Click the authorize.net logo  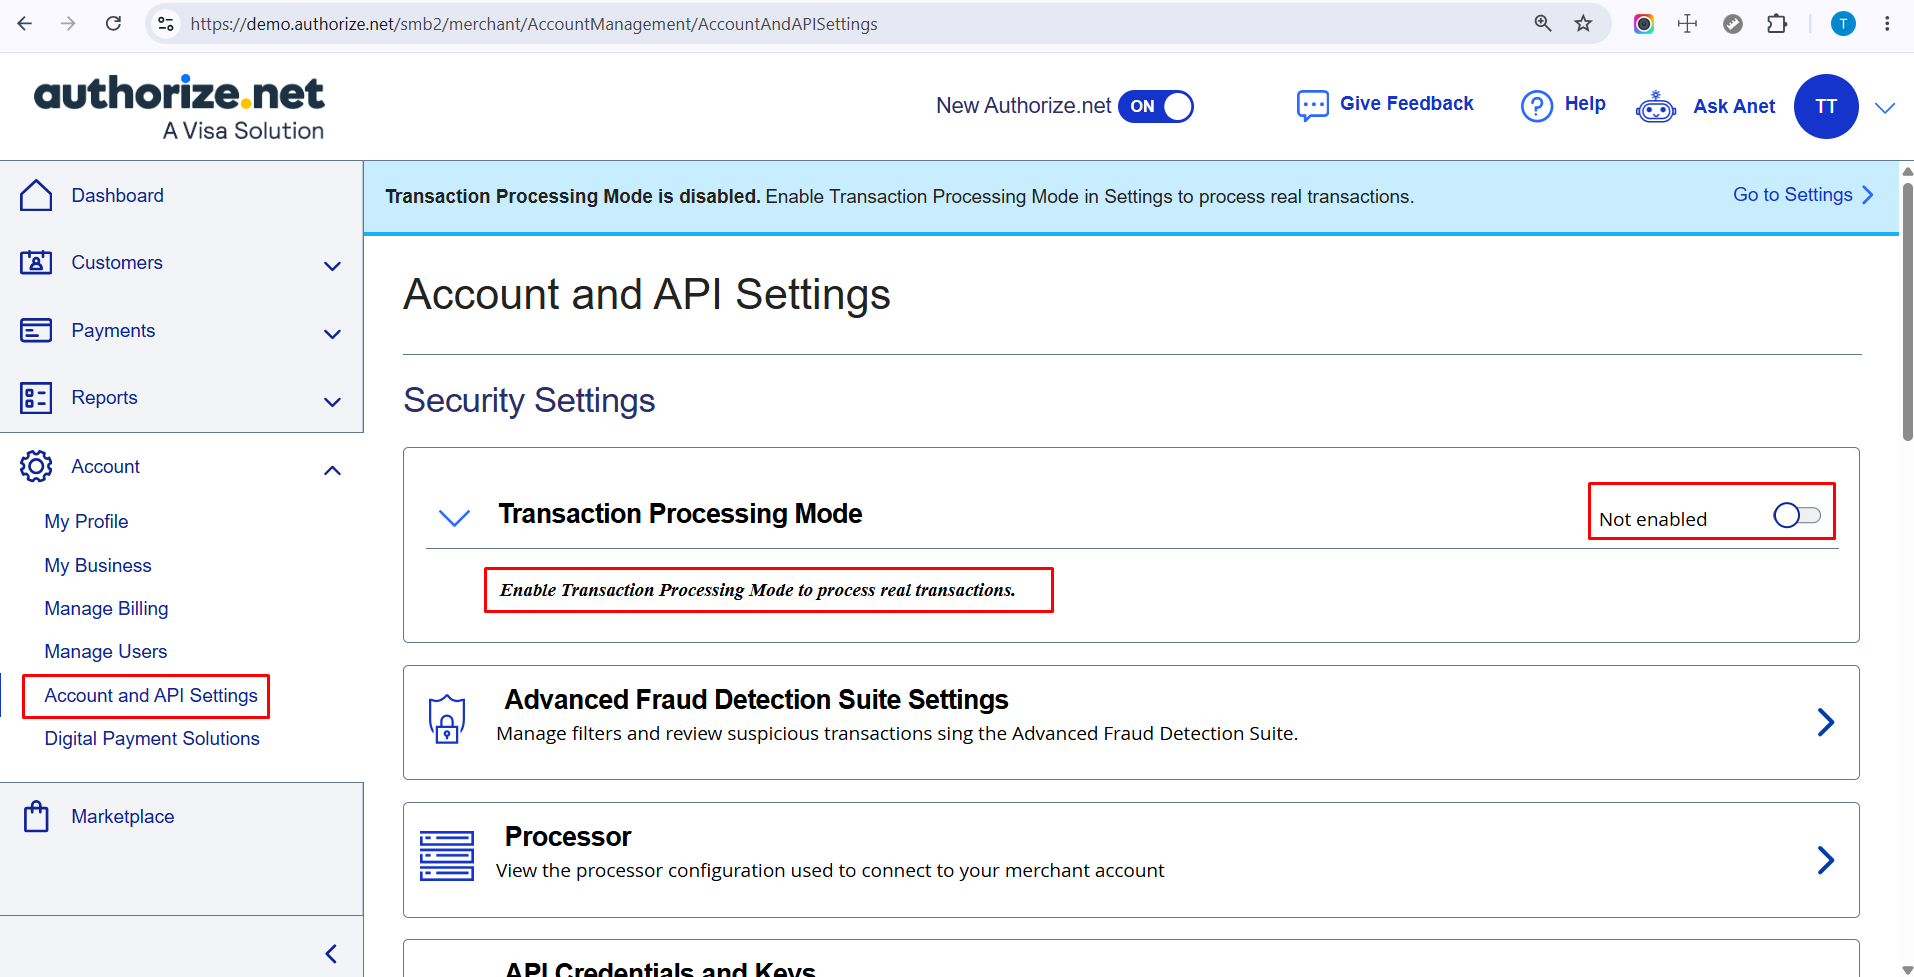179,107
